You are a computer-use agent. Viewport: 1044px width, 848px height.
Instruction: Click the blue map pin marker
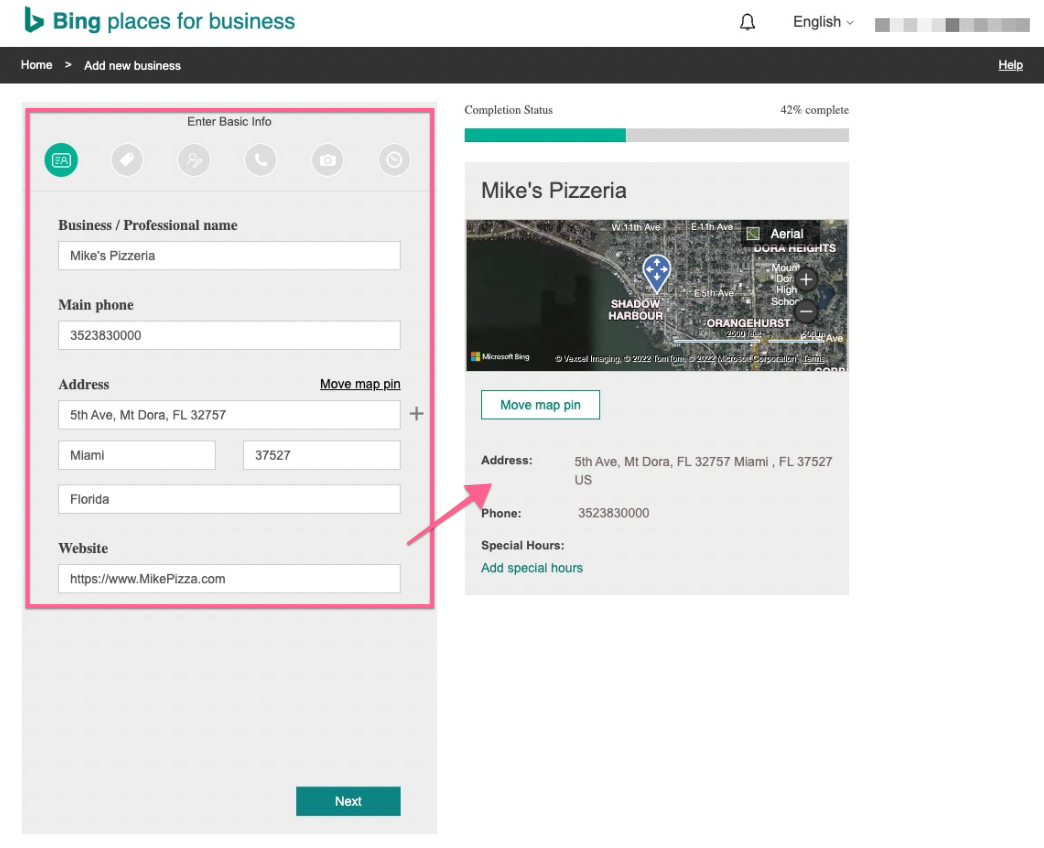[656, 271]
